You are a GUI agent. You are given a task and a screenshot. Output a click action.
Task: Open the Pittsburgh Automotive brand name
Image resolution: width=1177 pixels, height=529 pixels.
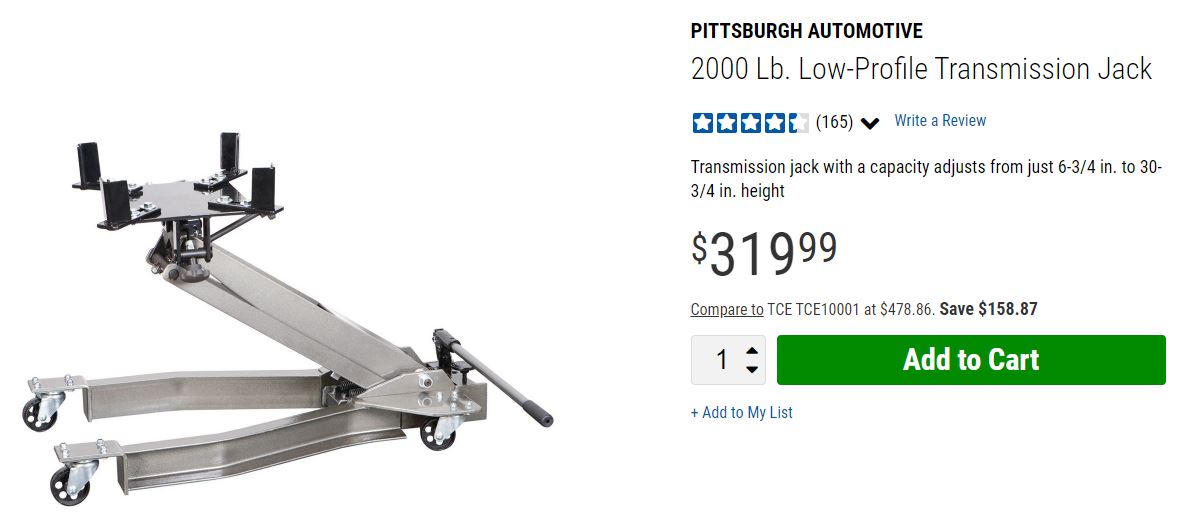[806, 31]
